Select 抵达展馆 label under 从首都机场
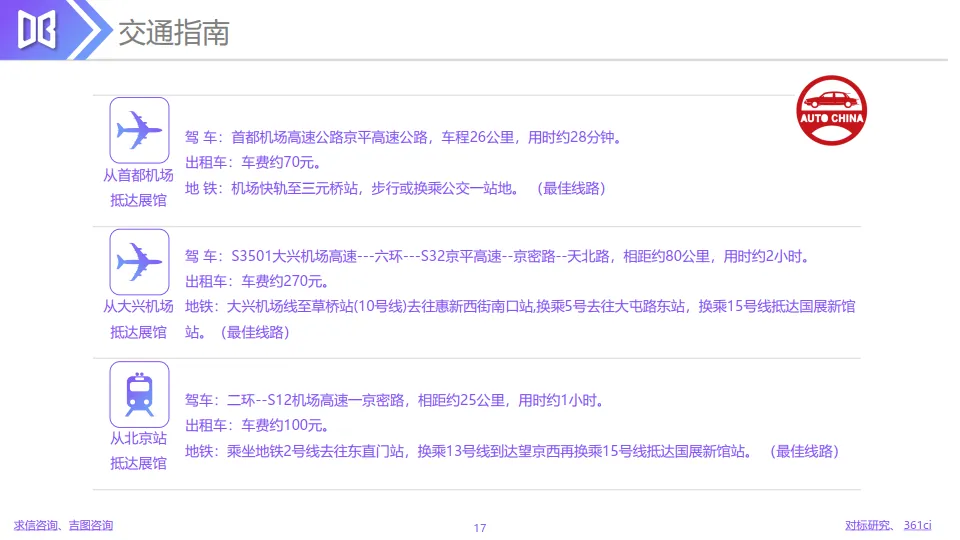 click(x=138, y=201)
